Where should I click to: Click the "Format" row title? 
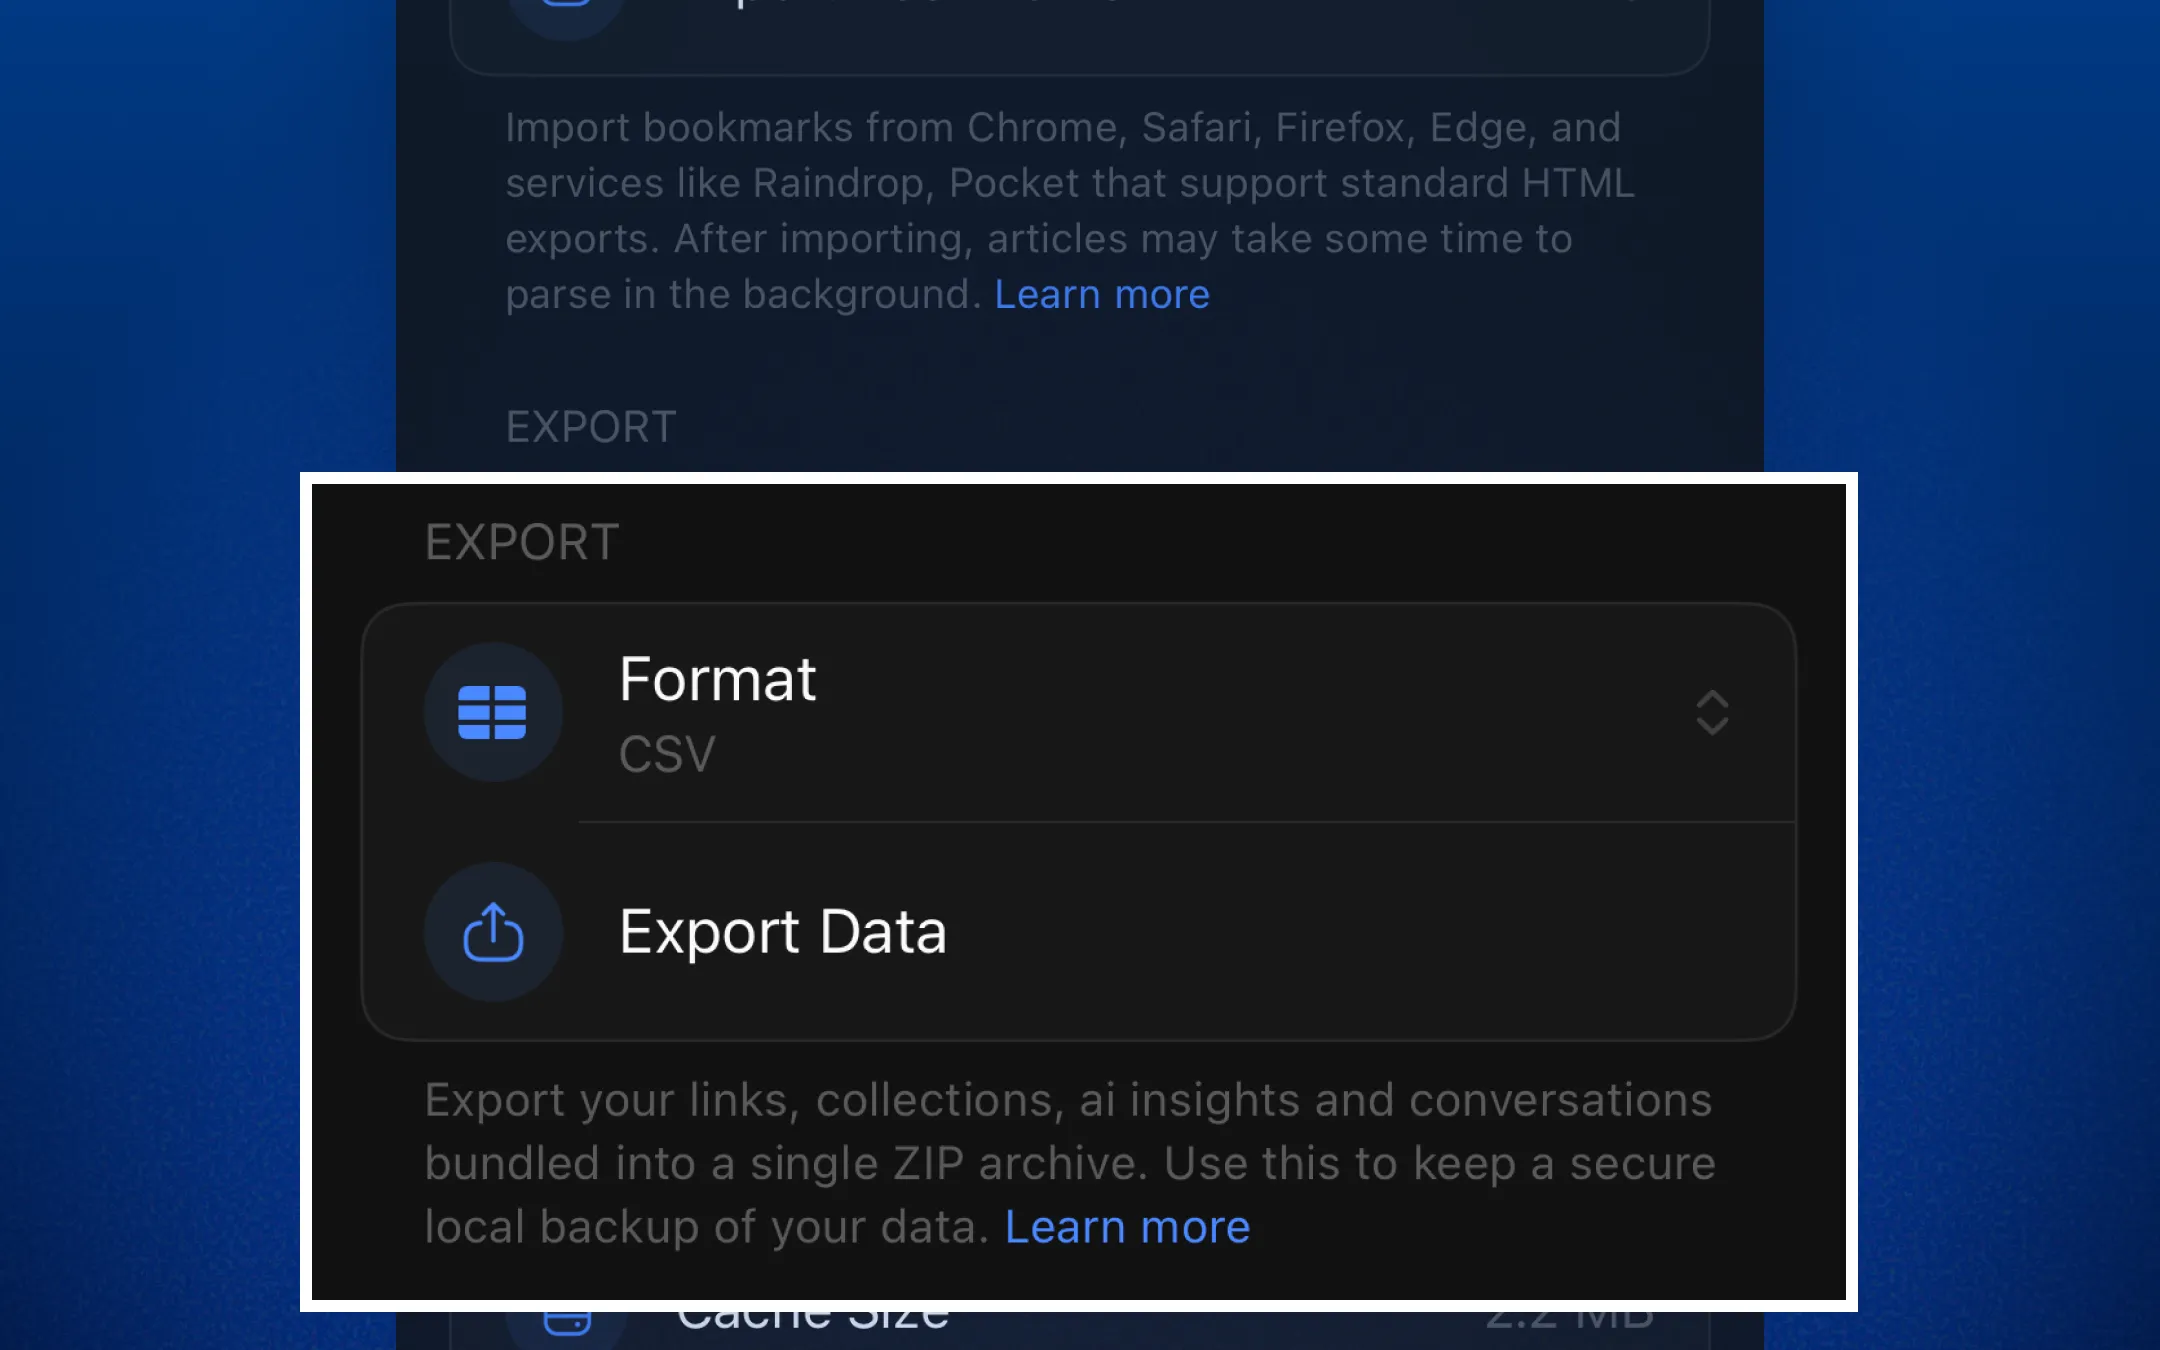tap(717, 680)
